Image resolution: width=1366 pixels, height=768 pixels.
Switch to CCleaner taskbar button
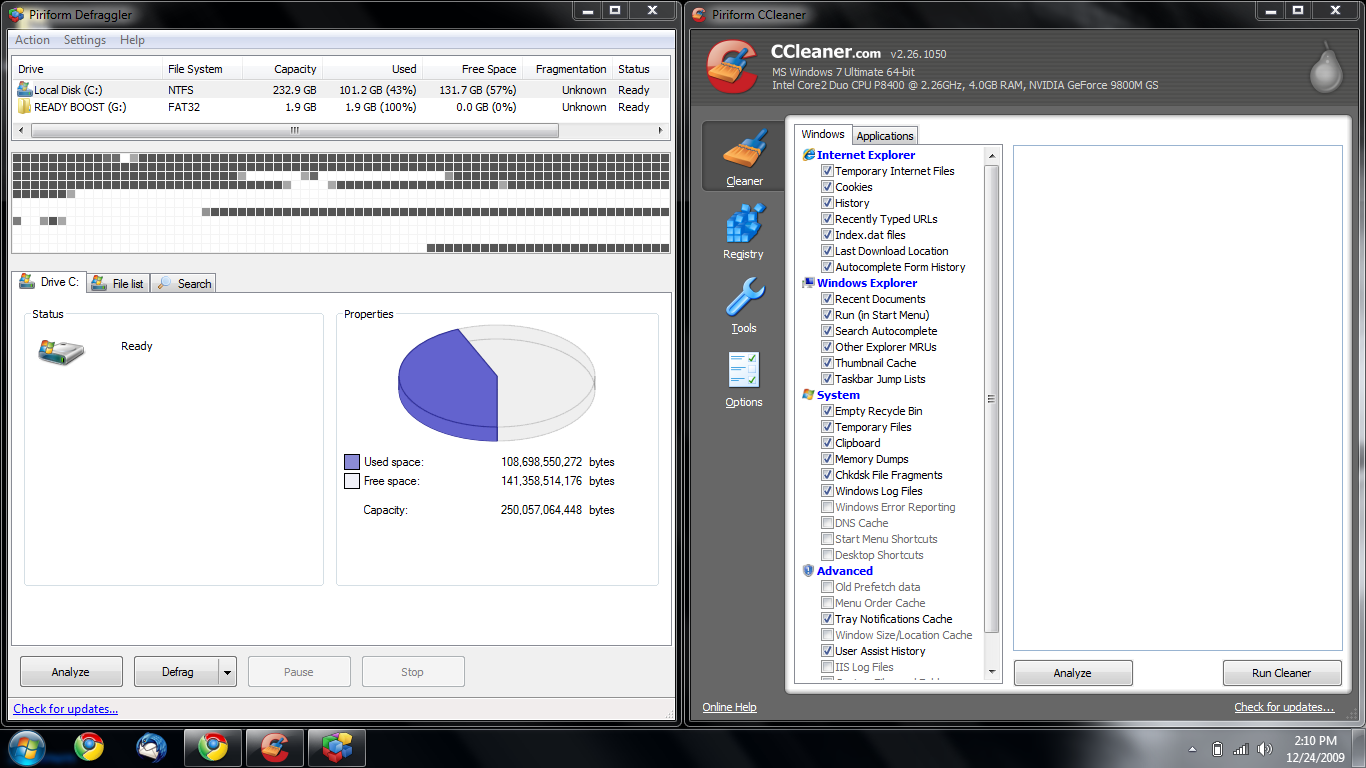click(x=275, y=747)
